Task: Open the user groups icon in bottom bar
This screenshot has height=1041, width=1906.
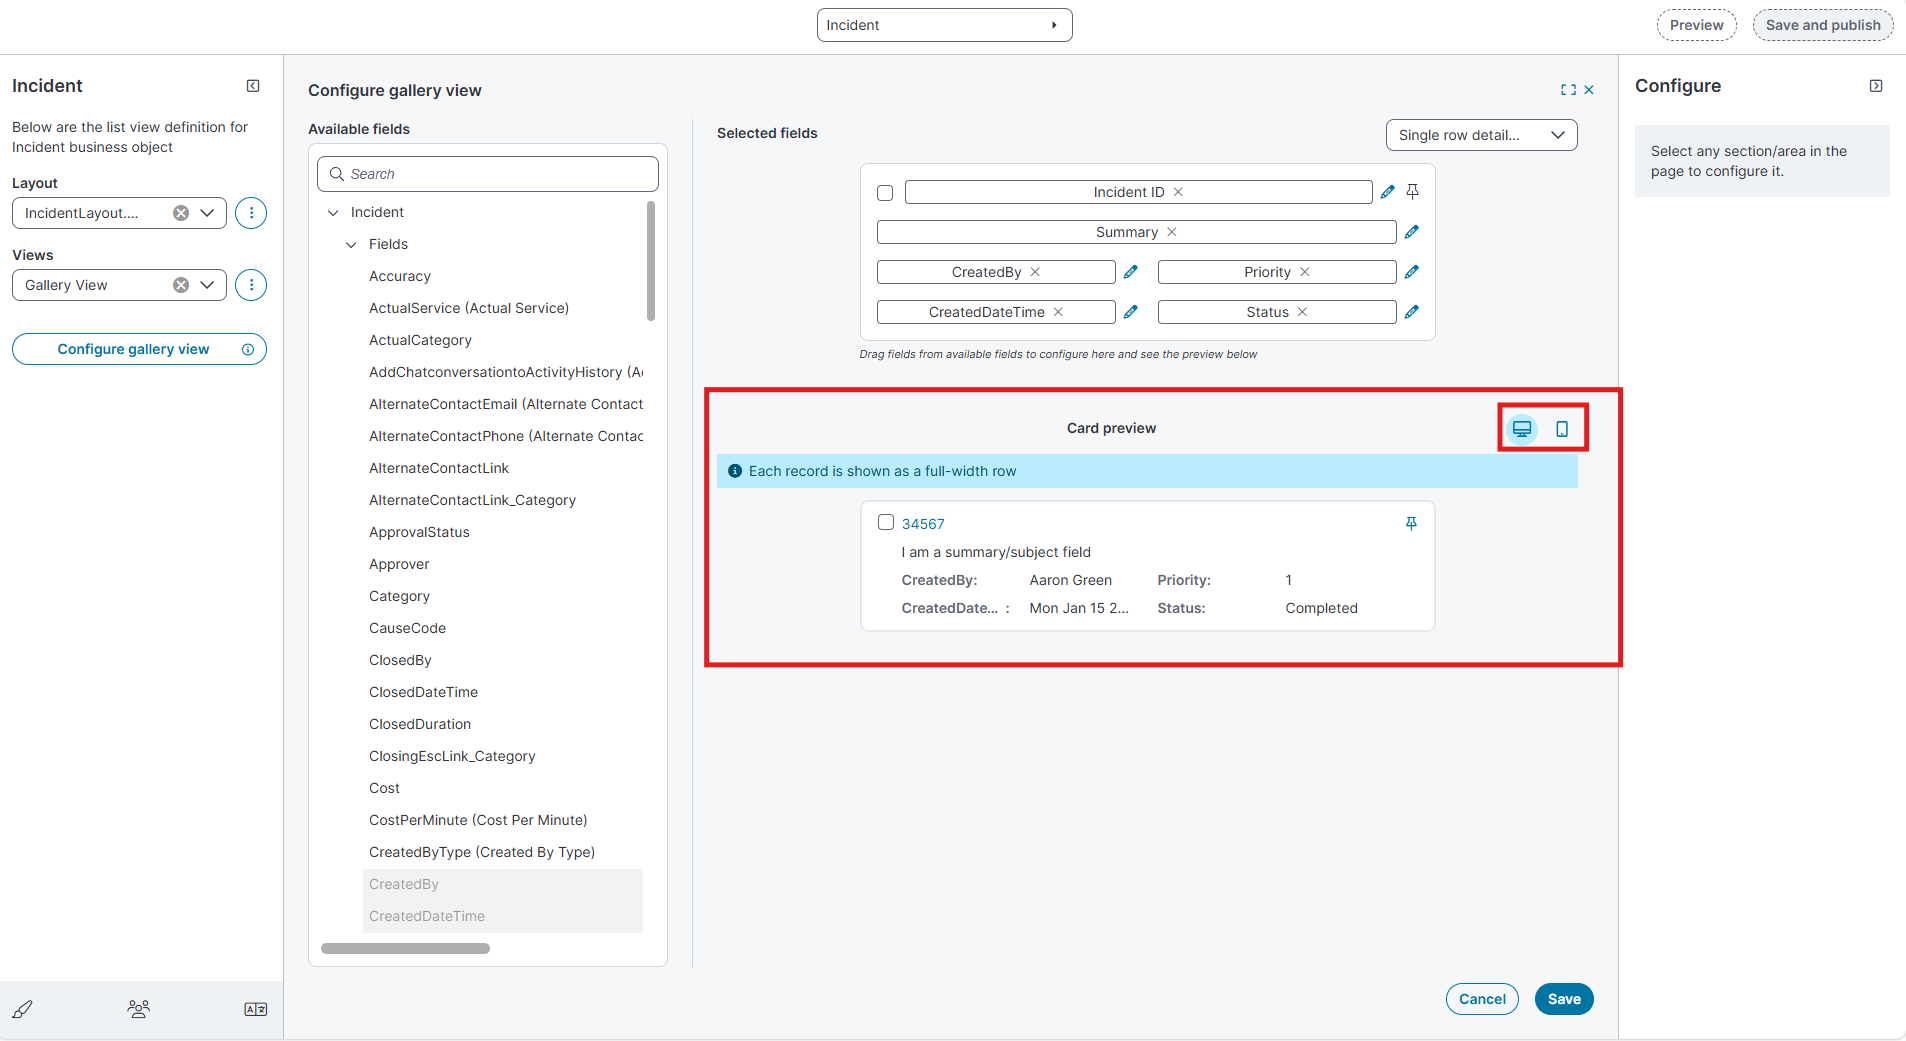Action: pyautogui.click(x=139, y=1009)
